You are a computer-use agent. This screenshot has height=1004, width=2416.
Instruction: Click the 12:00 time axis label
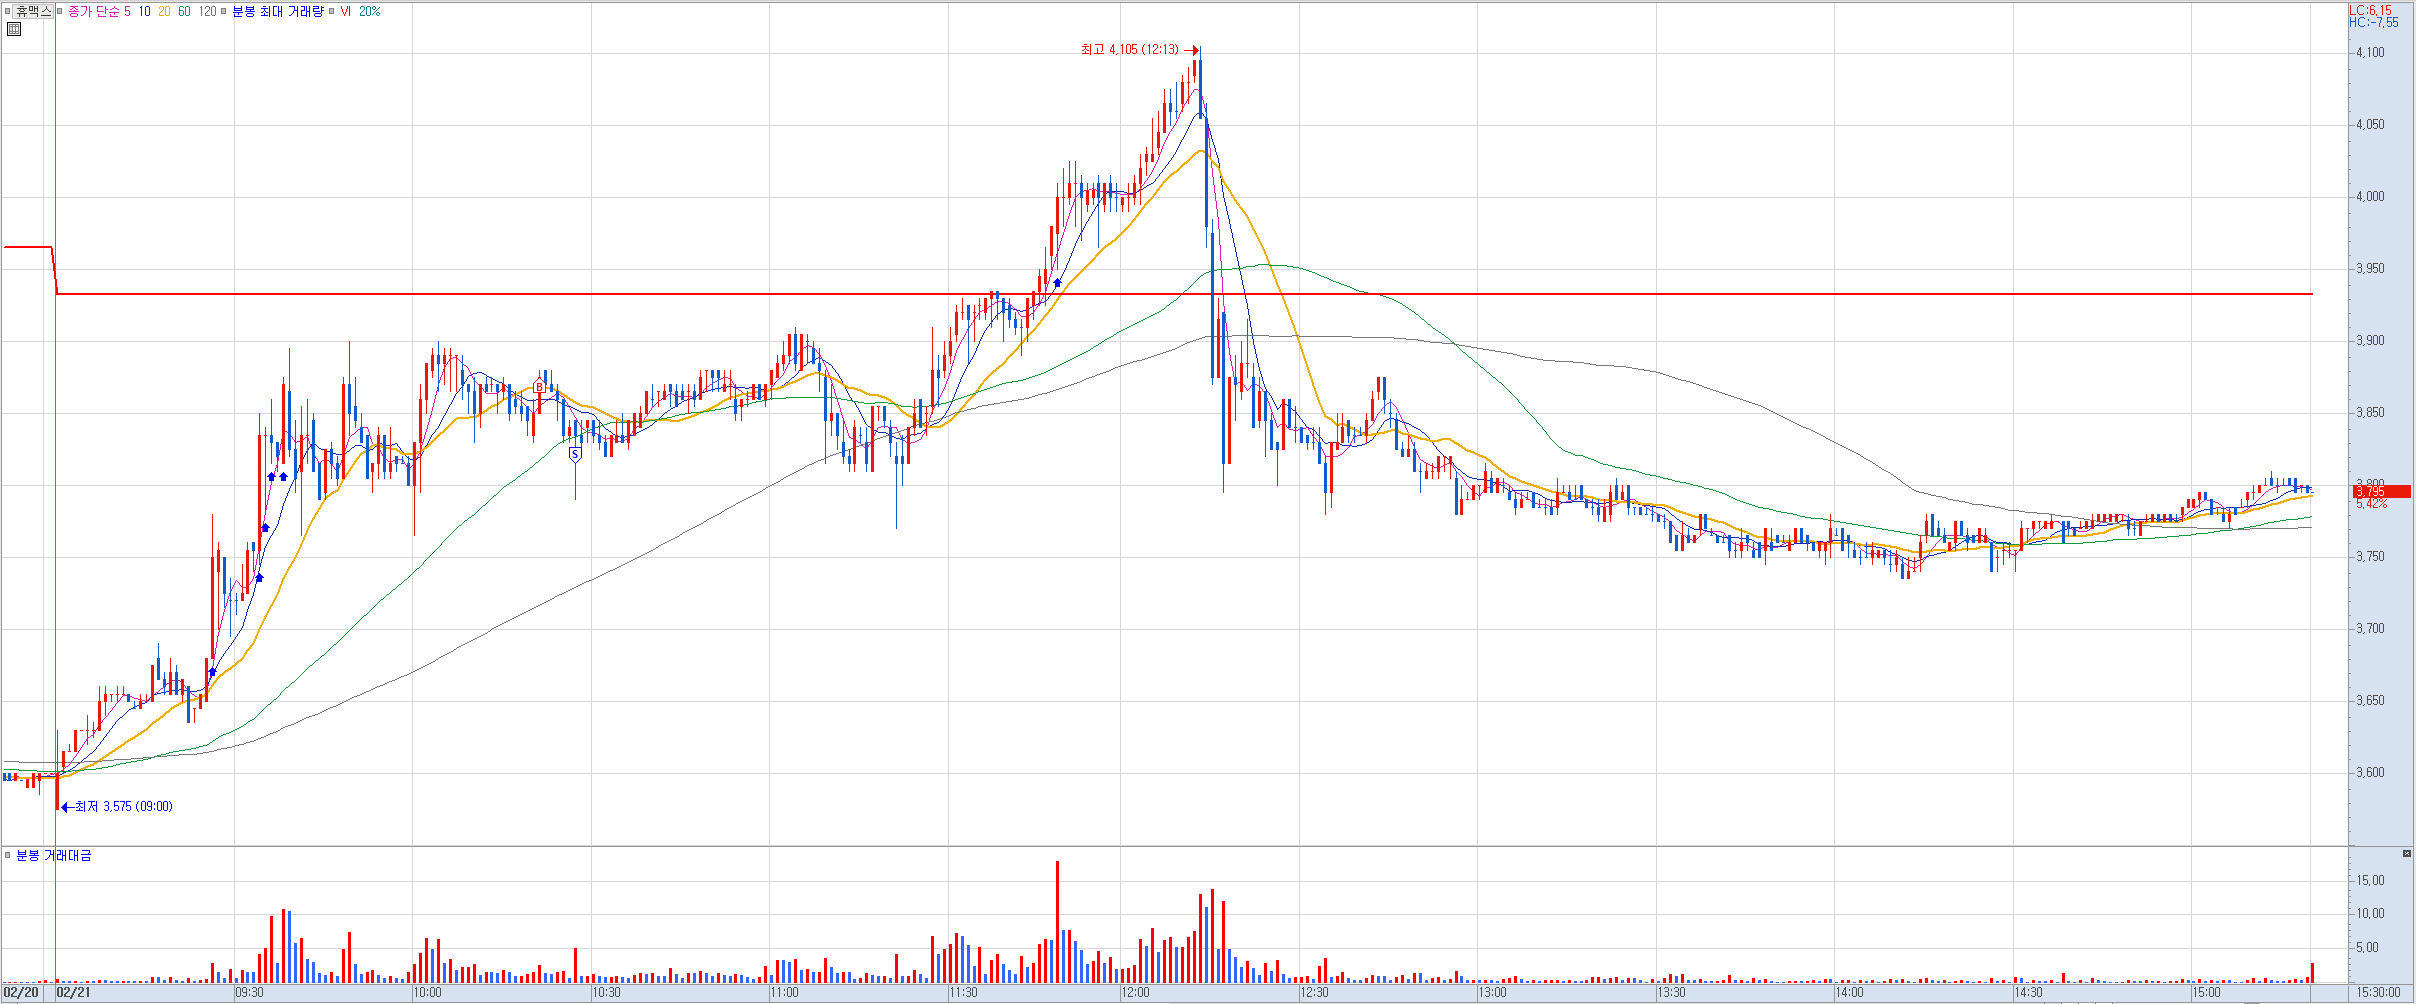(x=1136, y=992)
